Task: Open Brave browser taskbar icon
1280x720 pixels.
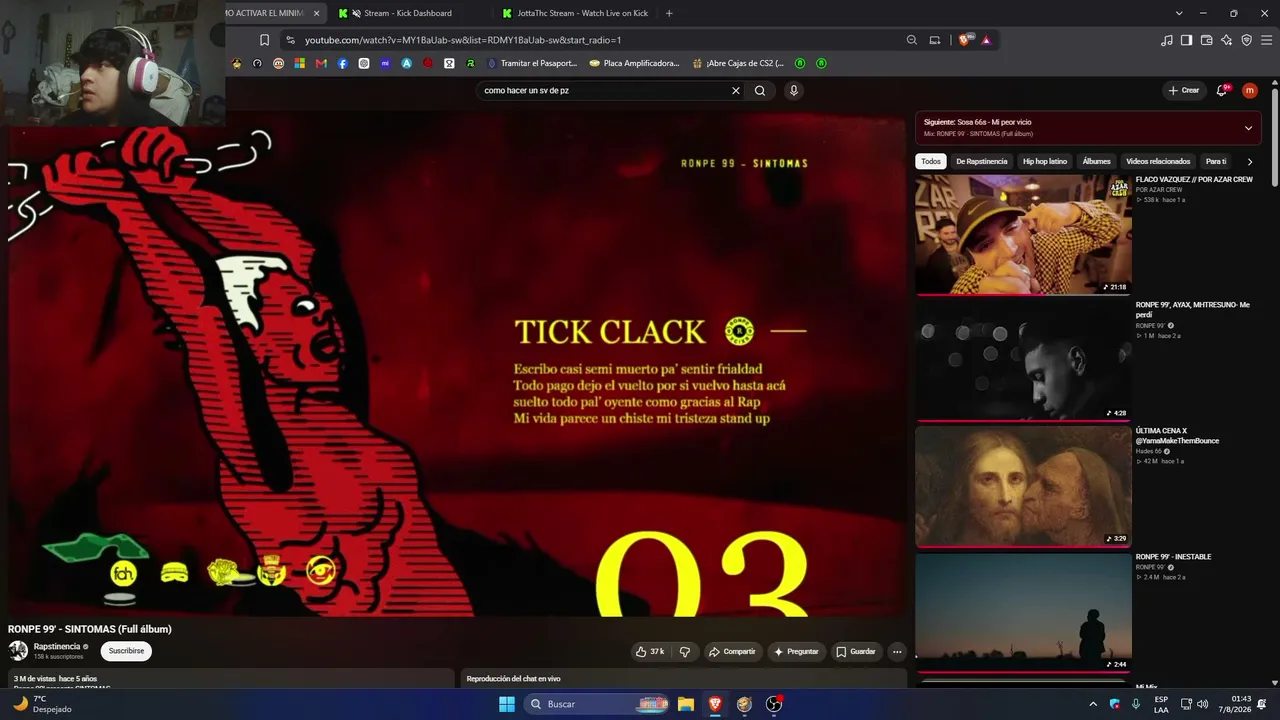Action: [715, 704]
